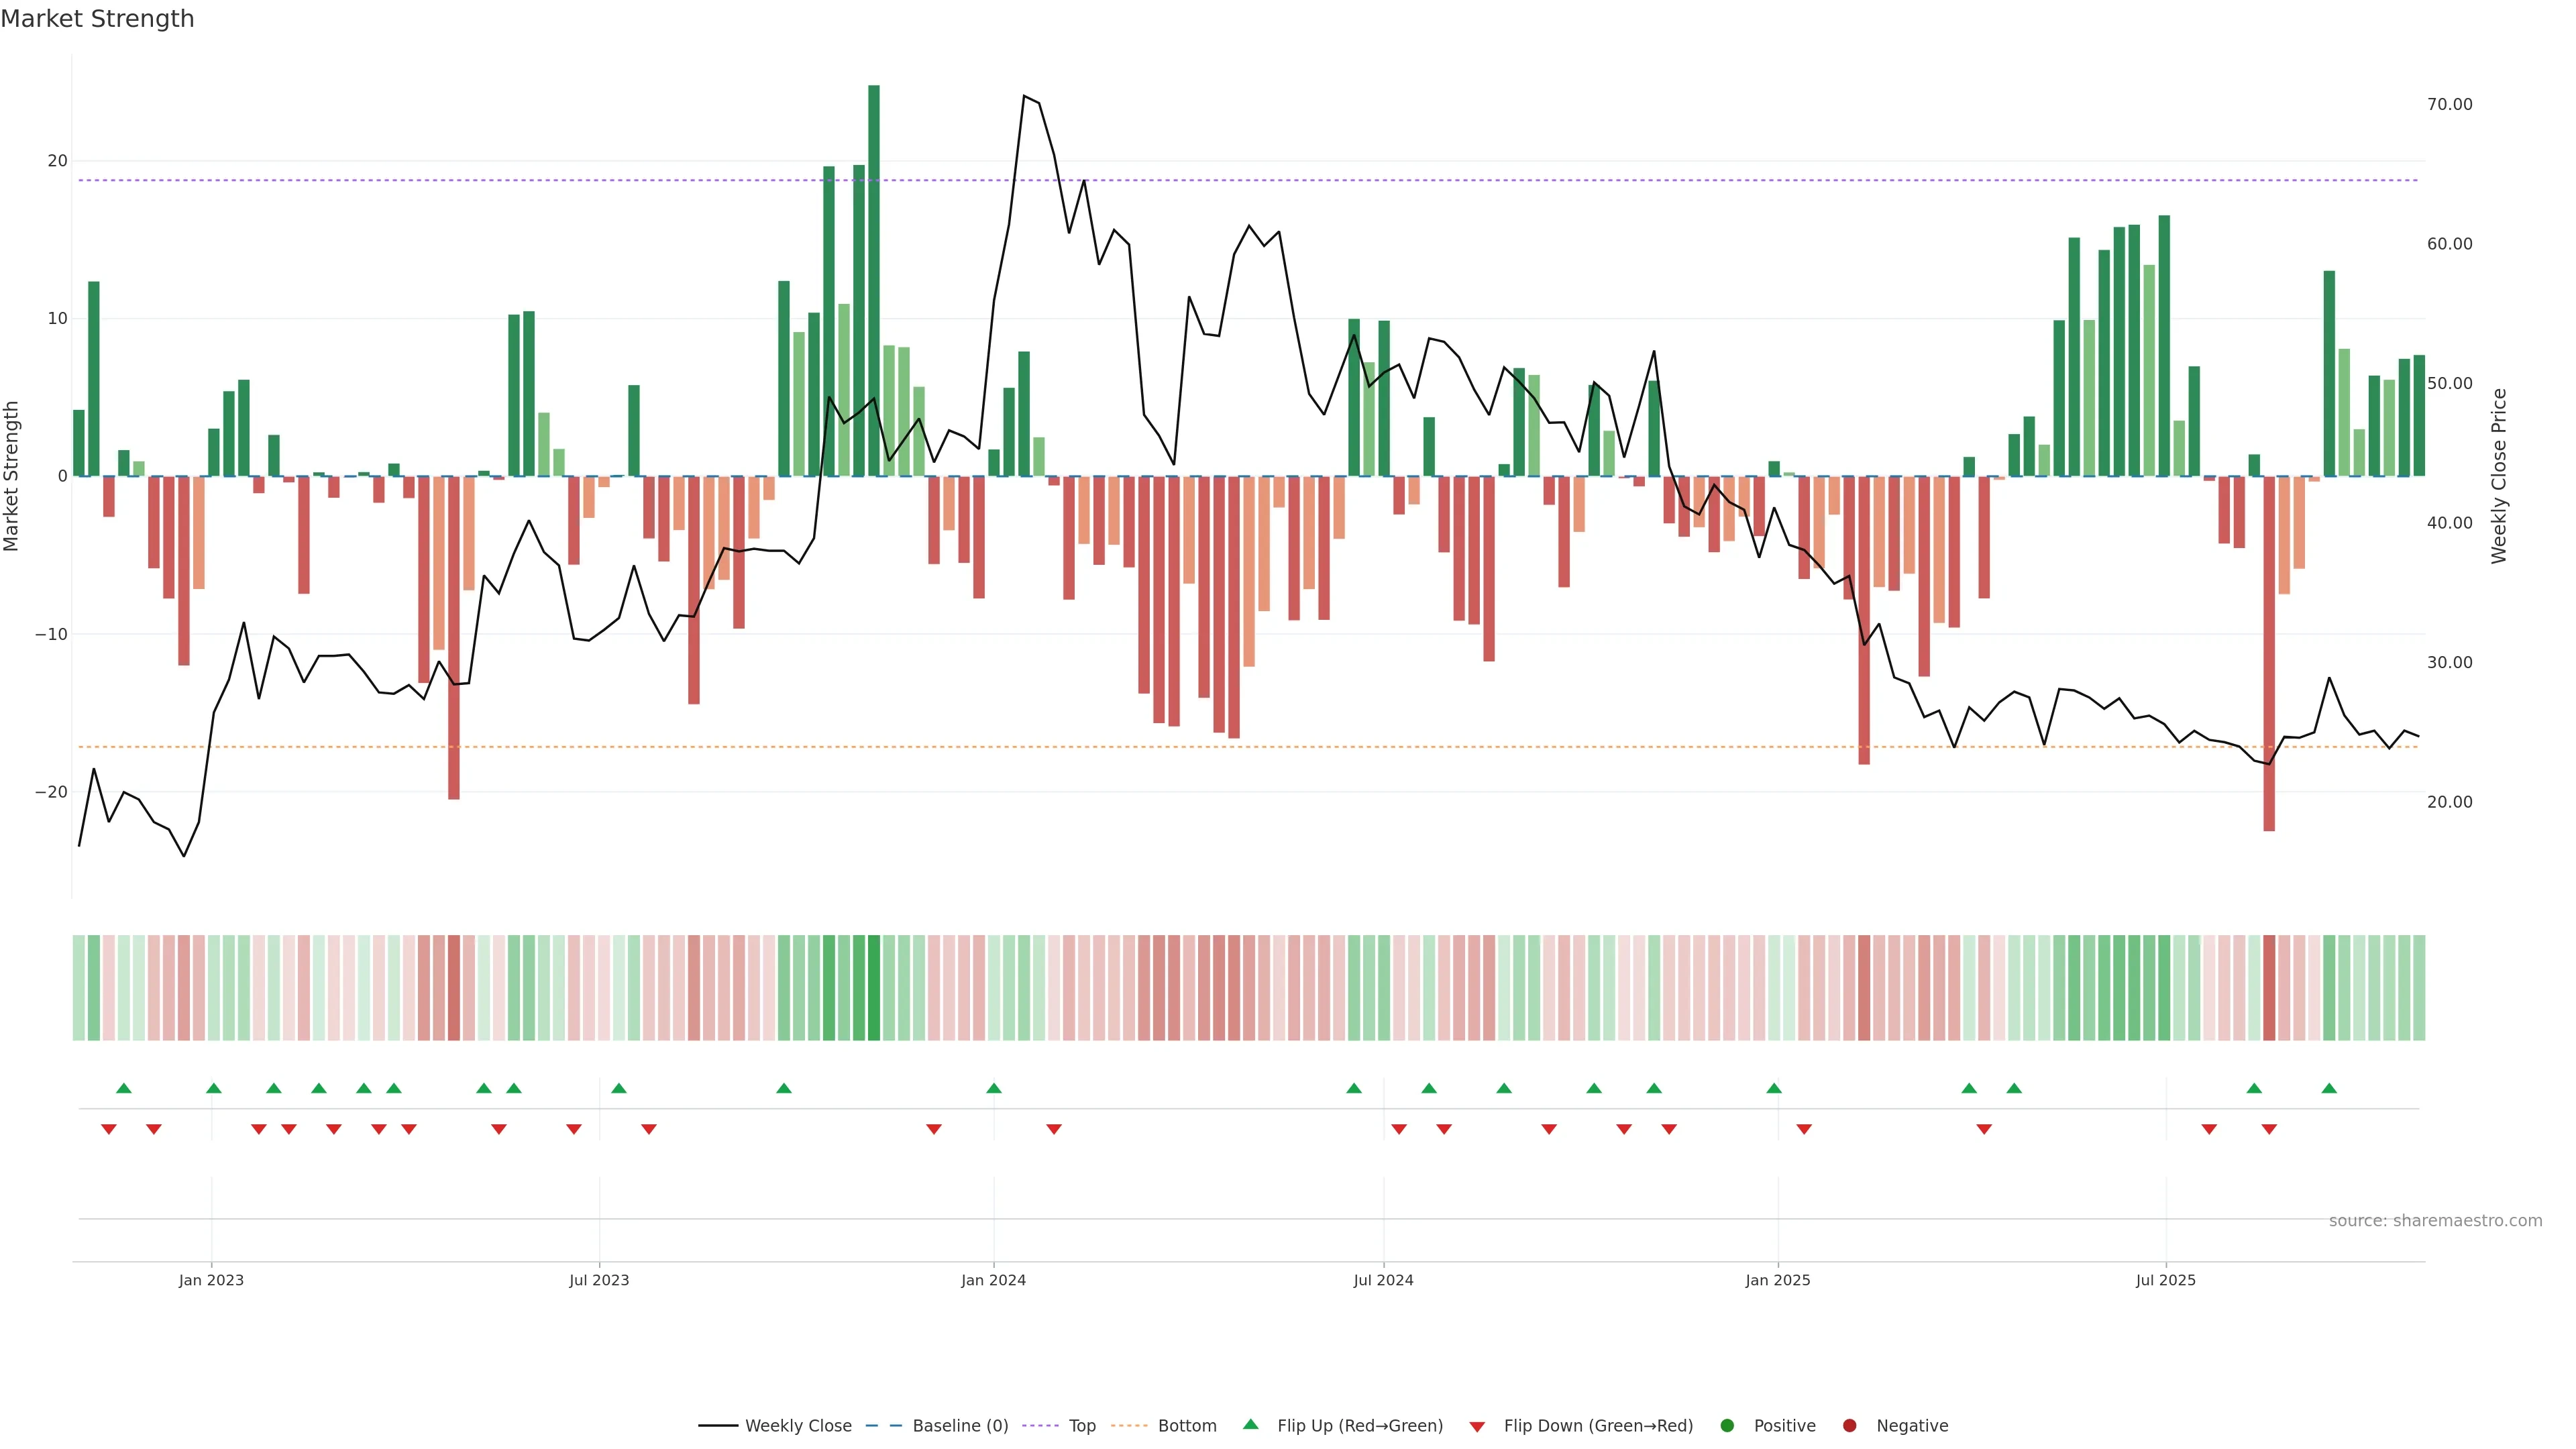Click the most recent flip-up triangle marker

coord(2329,1088)
